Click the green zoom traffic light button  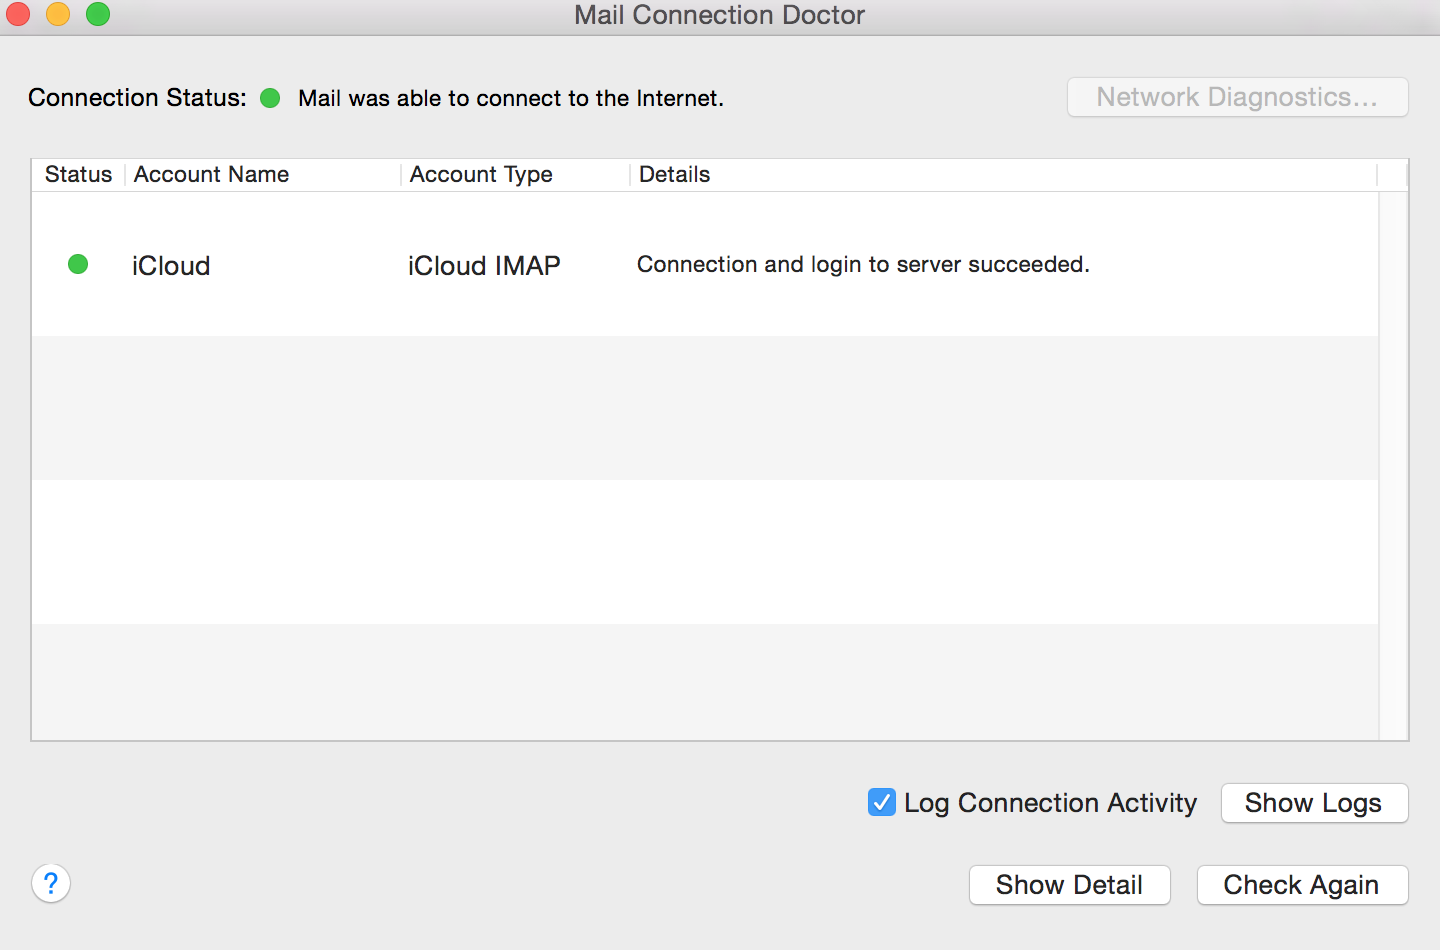[x=97, y=15]
